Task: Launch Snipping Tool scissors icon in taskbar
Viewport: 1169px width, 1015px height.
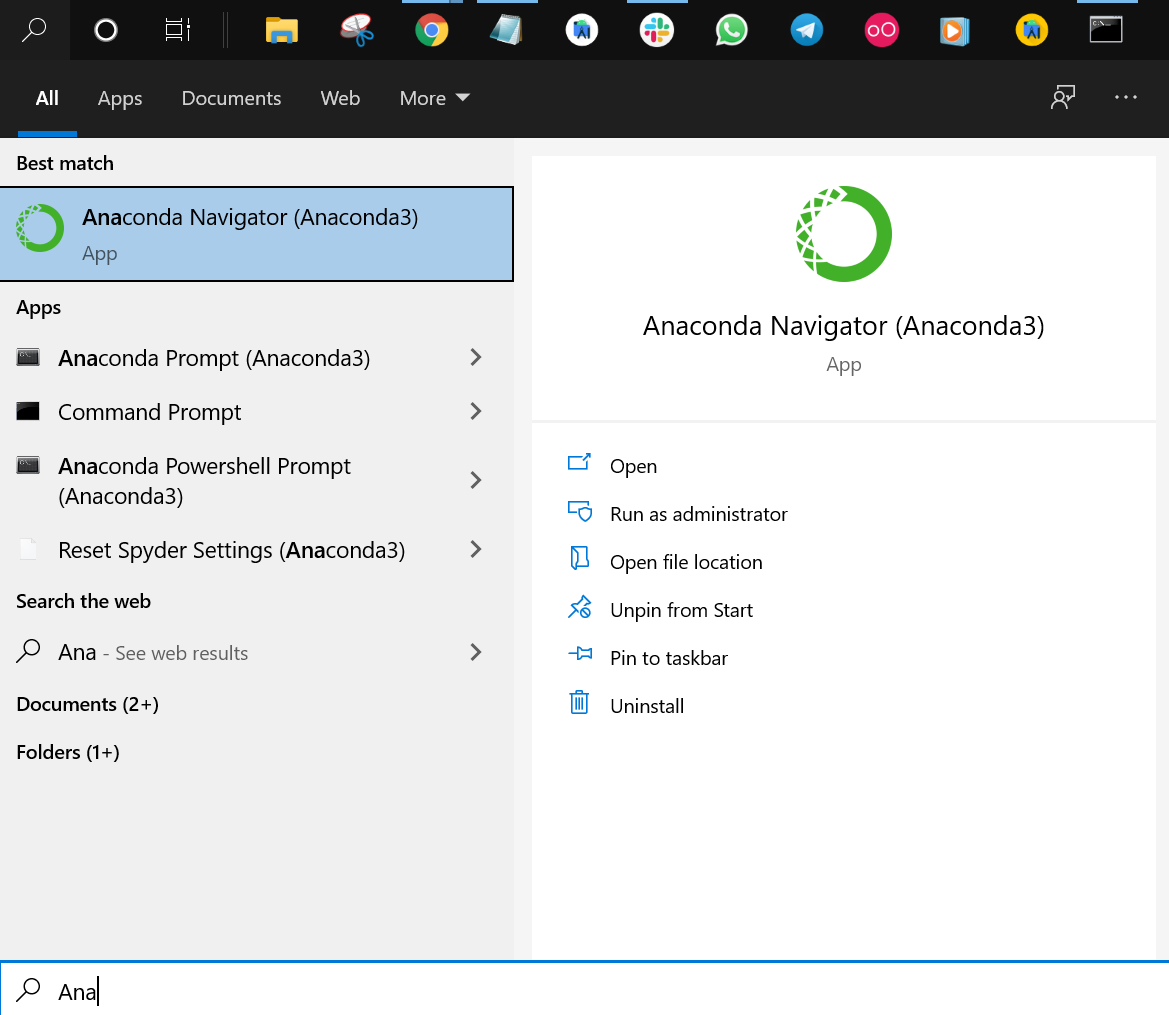Action: (357, 31)
